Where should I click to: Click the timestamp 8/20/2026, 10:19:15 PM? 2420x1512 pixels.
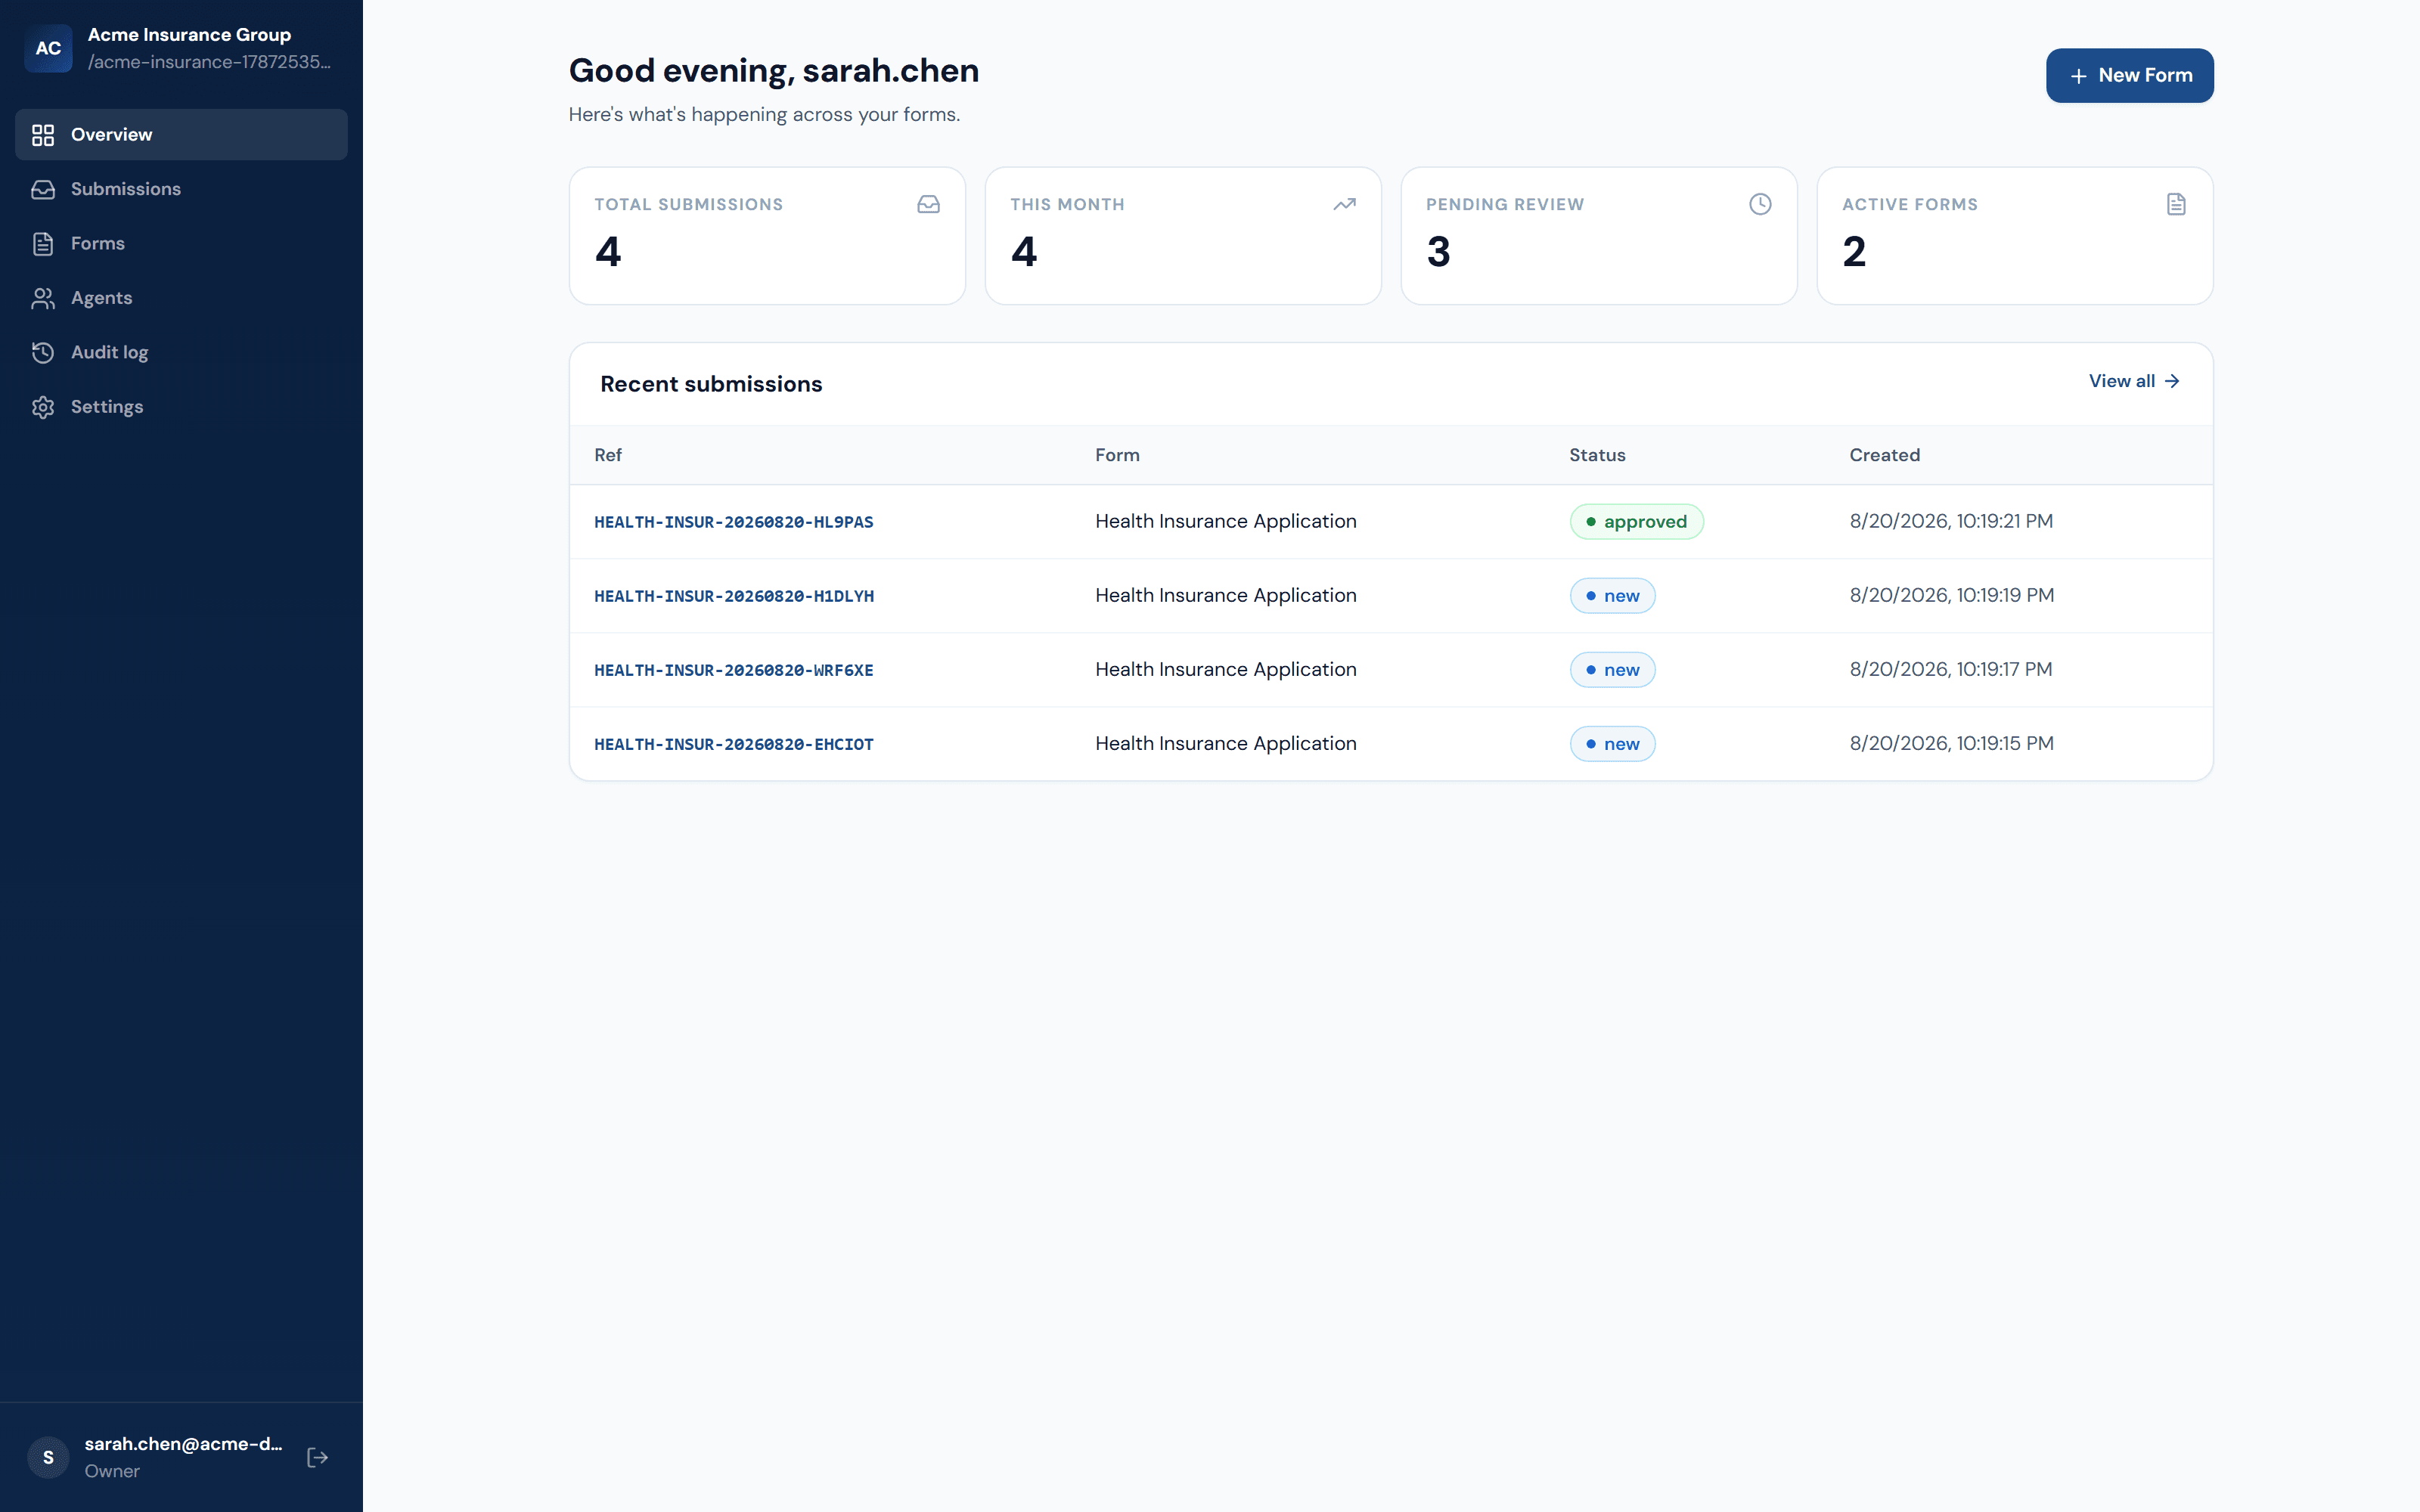click(1951, 743)
